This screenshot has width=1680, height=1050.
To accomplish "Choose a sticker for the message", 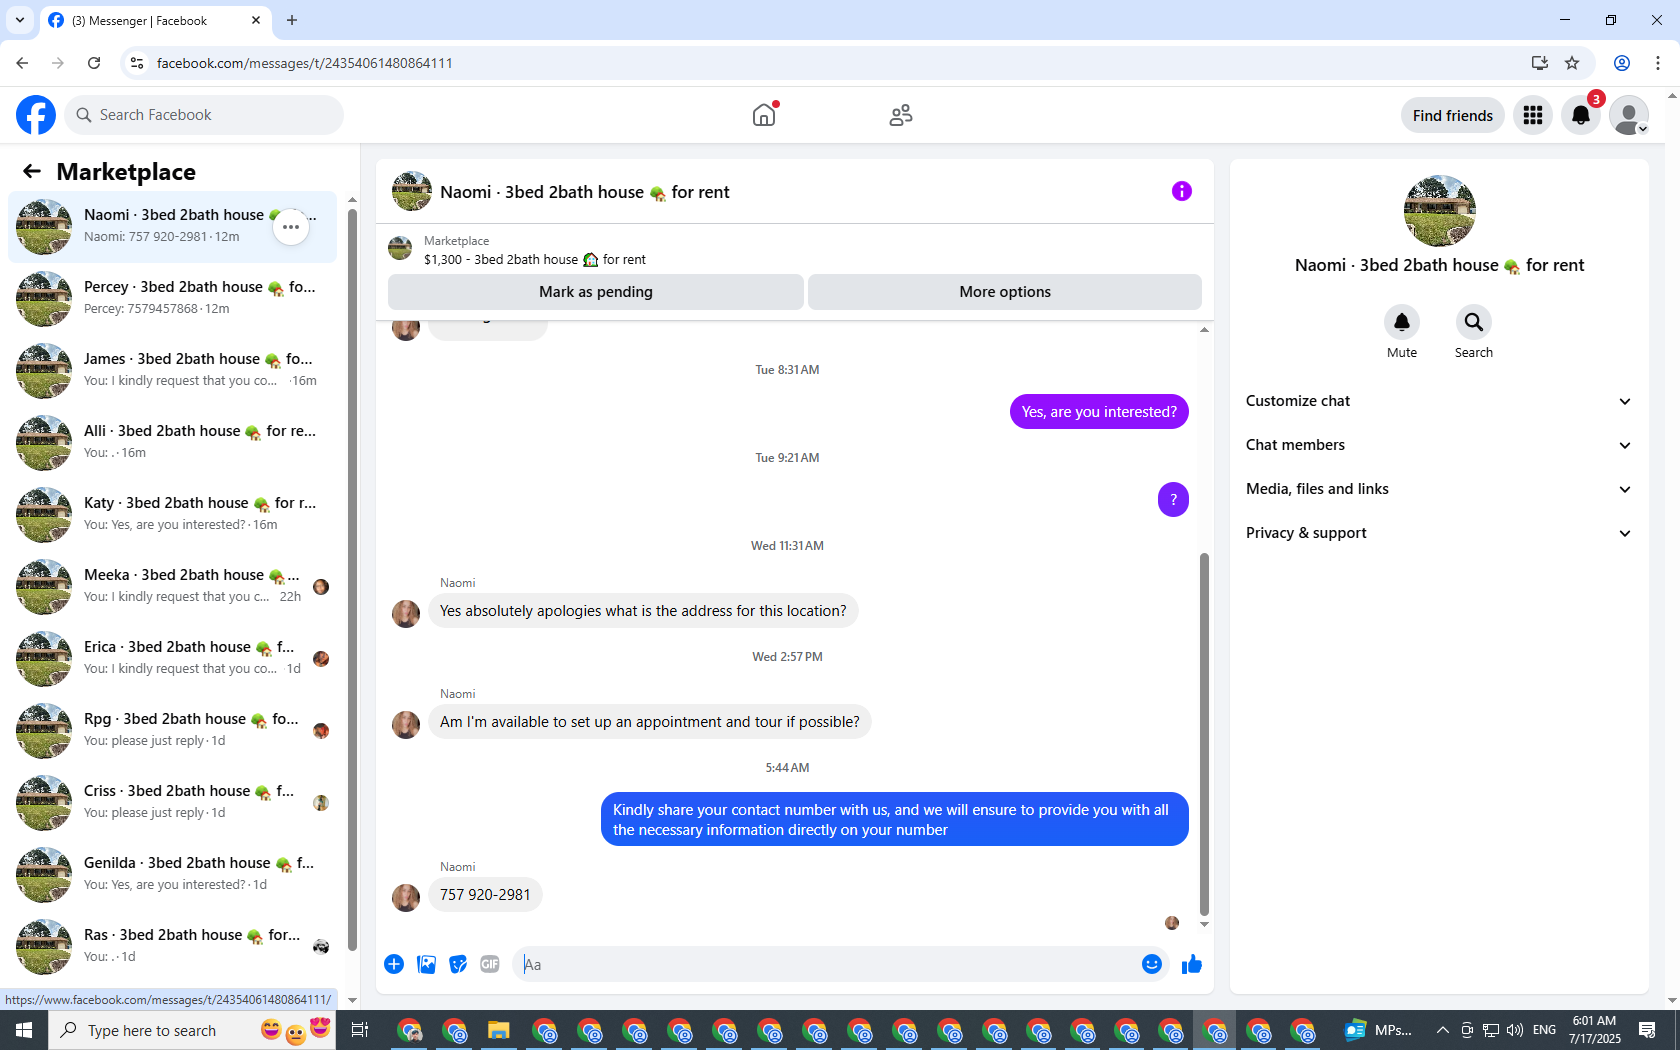I will click(x=458, y=964).
